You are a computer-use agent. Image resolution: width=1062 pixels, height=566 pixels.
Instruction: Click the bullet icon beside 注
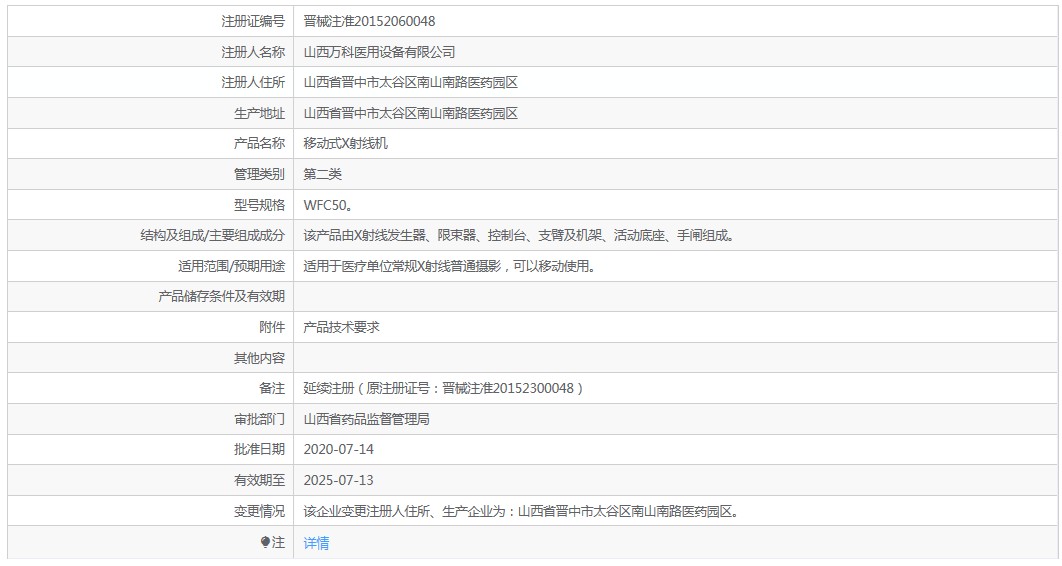pos(265,542)
